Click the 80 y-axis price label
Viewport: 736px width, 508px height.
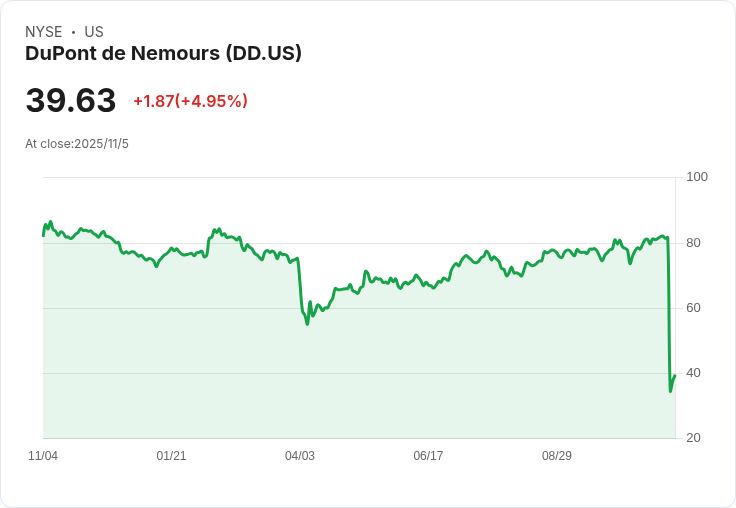(x=693, y=243)
